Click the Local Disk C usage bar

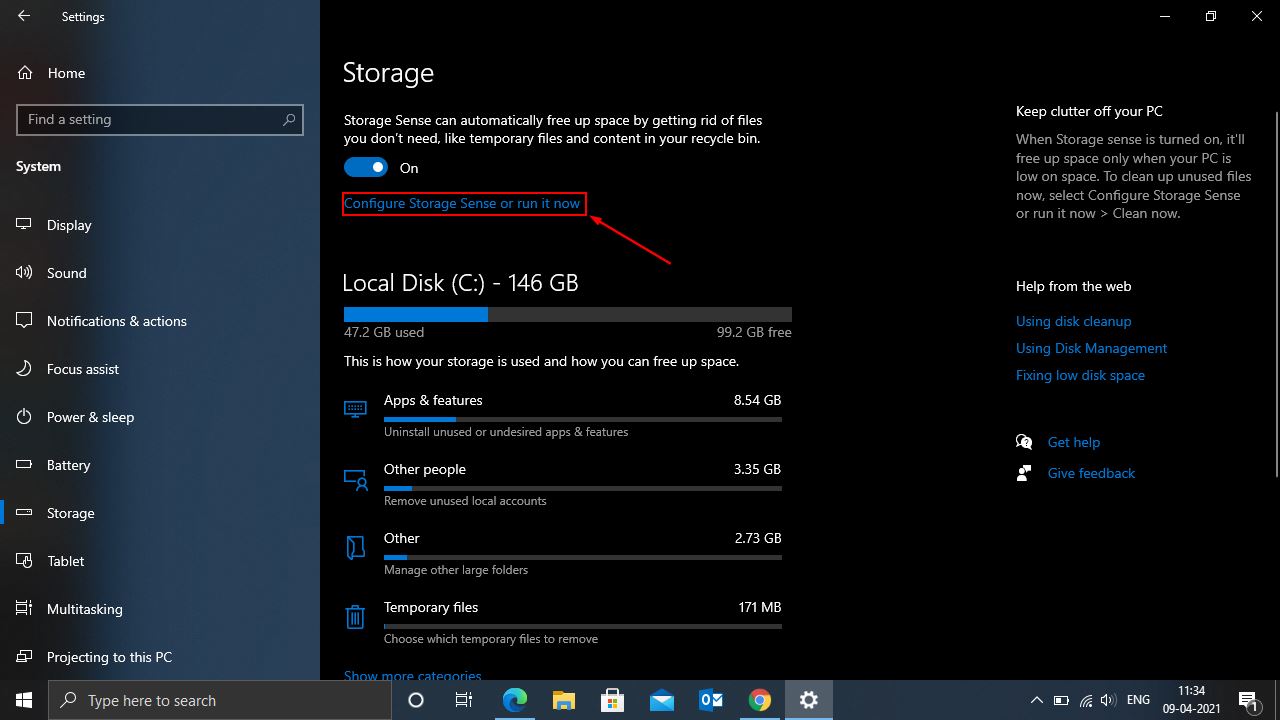tap(567, 314)
